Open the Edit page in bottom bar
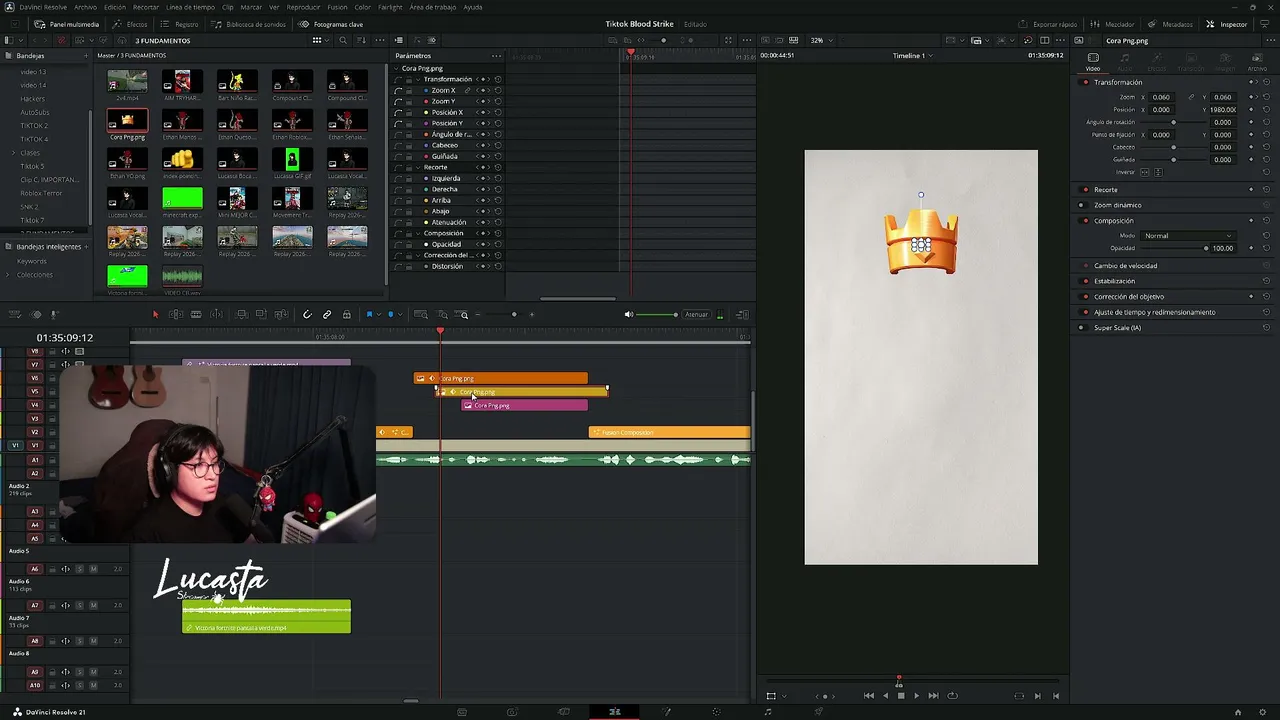Viewport: 1280px width, 720px height. click(x=614, y=712)
